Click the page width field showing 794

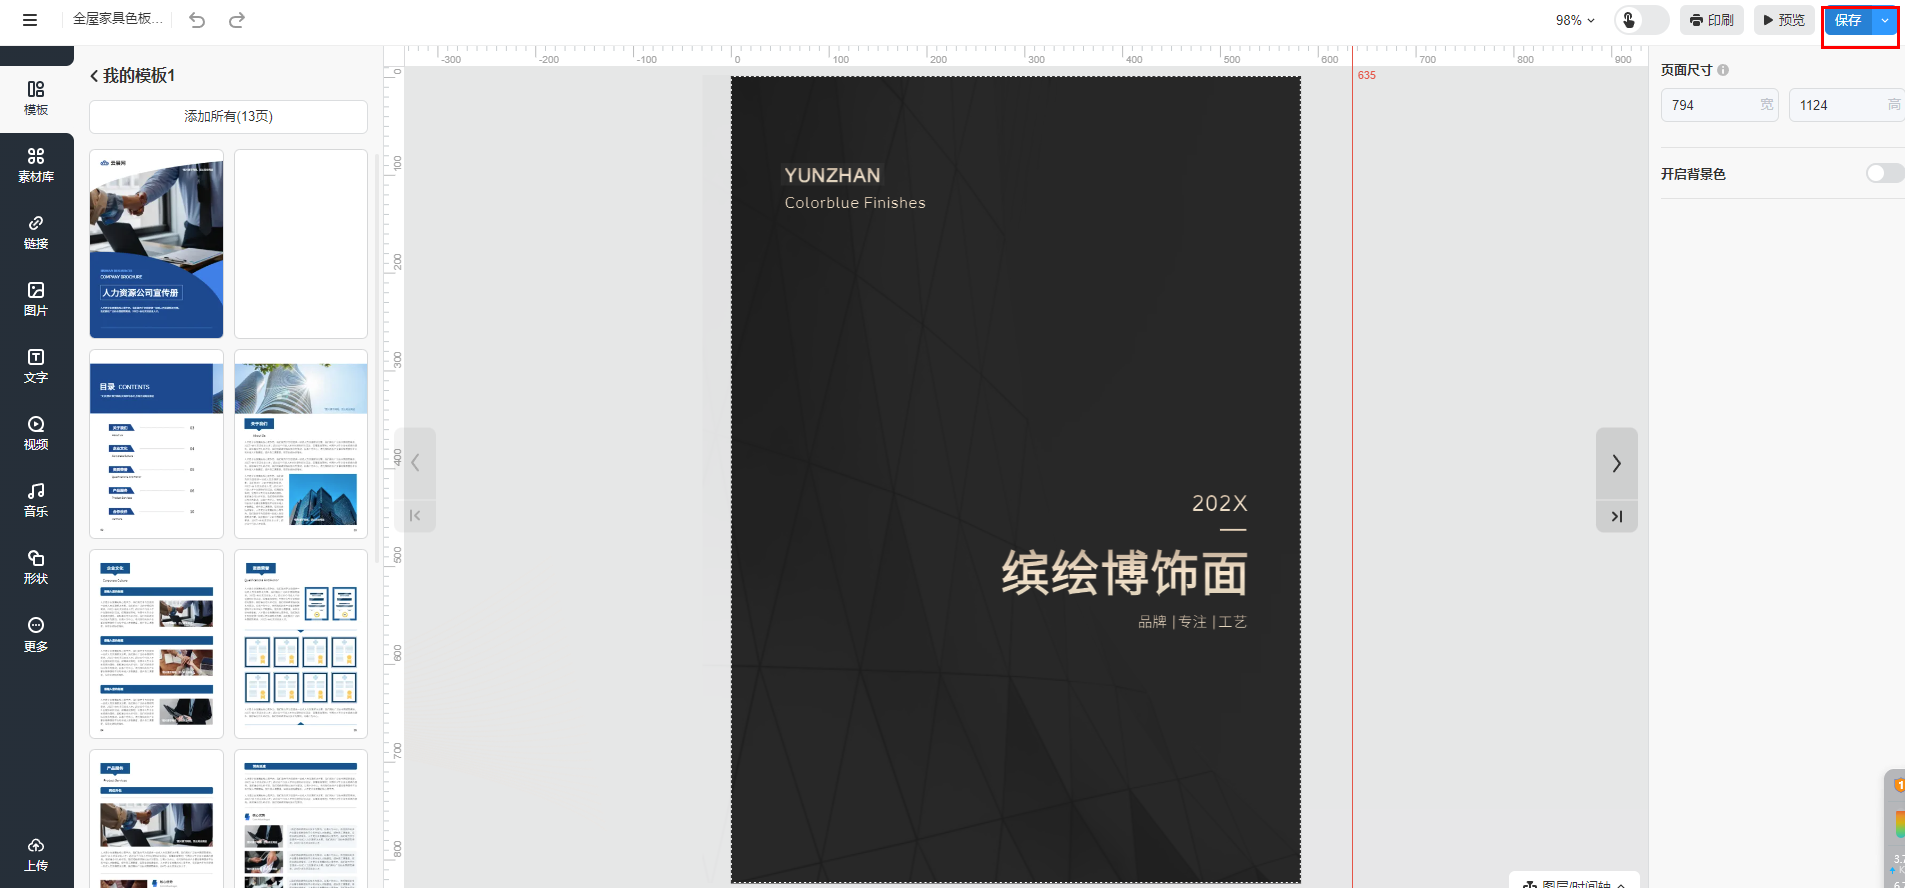click(x=1712, y=105)
